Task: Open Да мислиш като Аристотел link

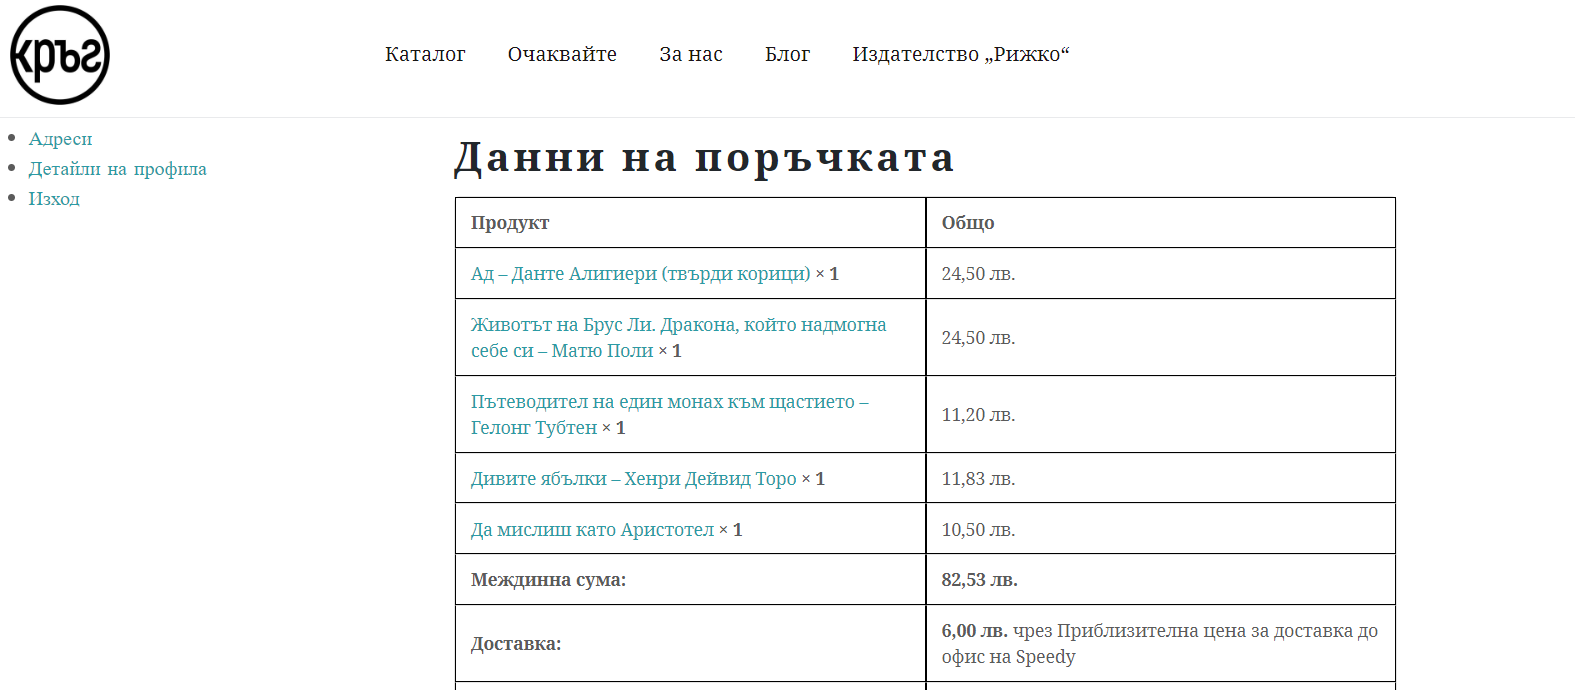Action: [592, 529]
